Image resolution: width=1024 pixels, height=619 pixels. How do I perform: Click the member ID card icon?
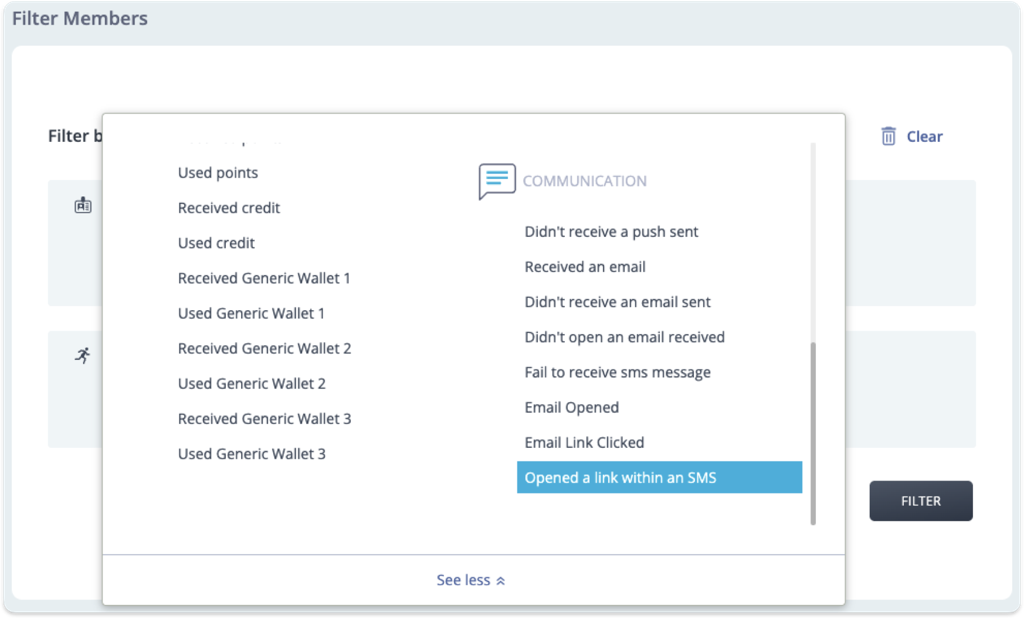(x=83, y=205)
